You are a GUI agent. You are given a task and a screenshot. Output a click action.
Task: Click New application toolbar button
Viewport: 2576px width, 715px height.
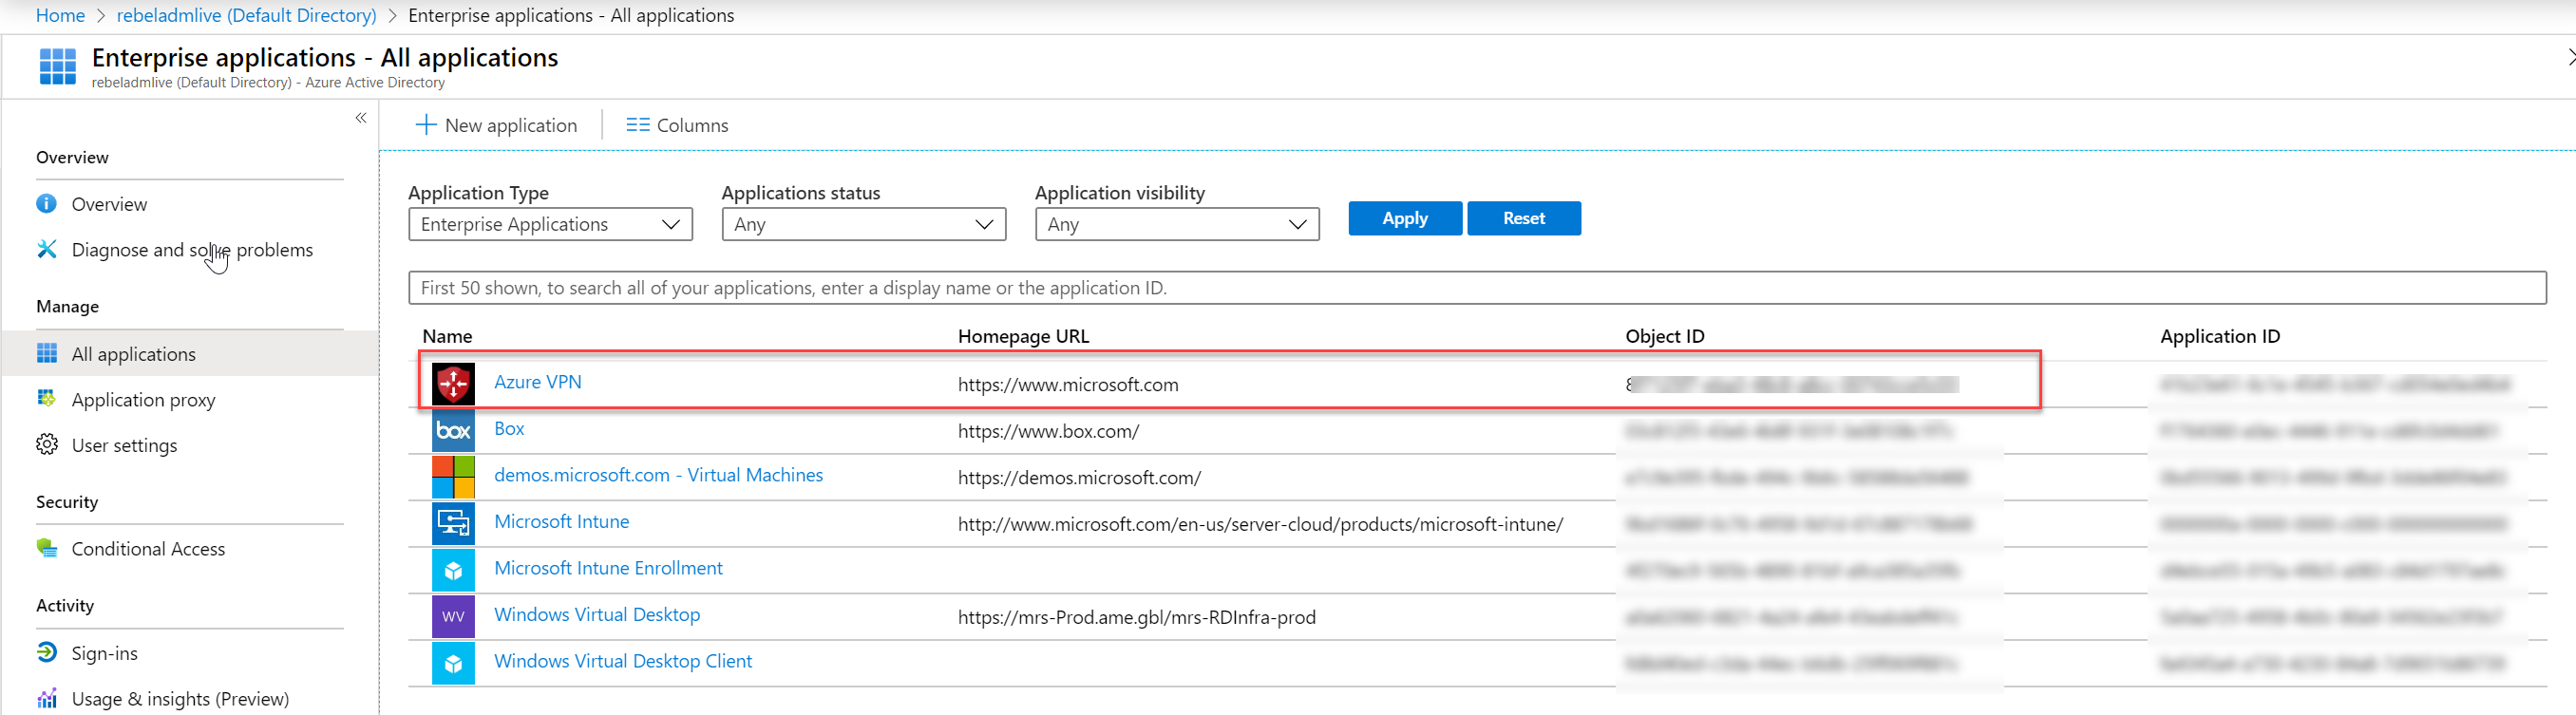tap(496, 125)
